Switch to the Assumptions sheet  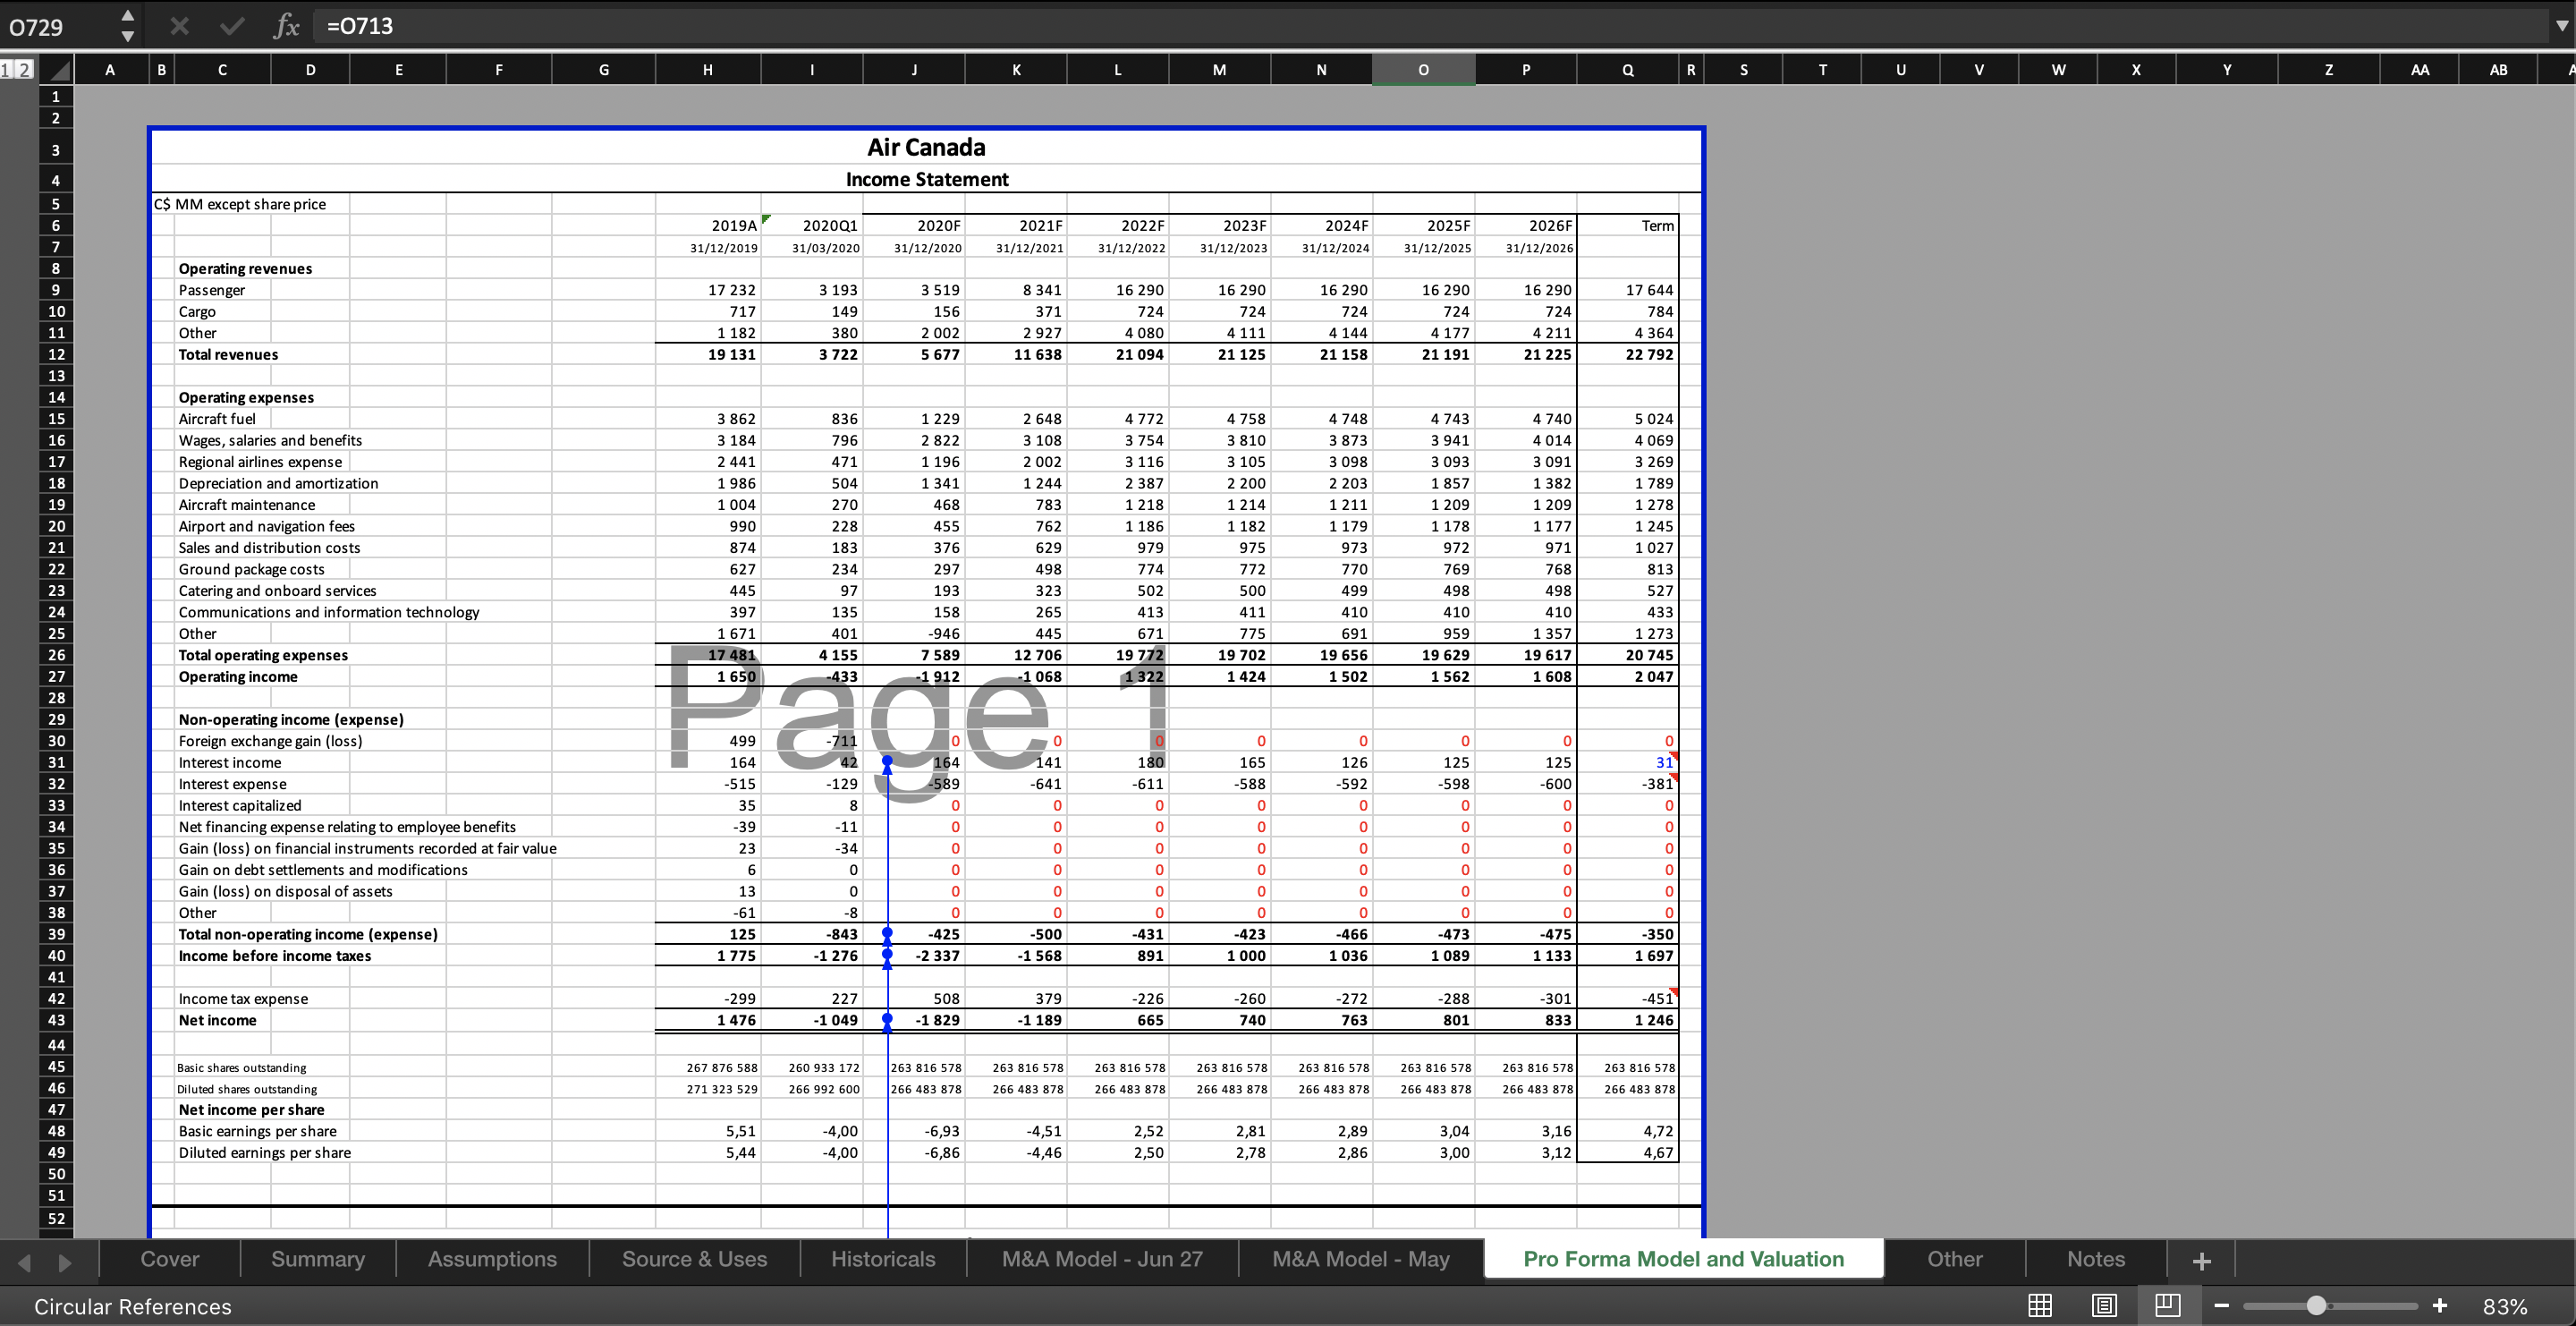pyautogui.click(x=492, y=1259)
